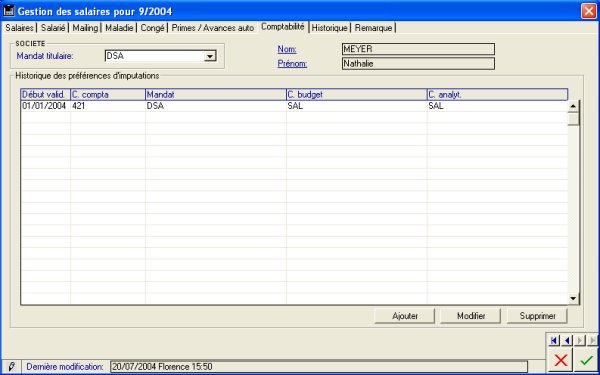Select the SAL cell under C. budget
The image size is (600, 375).
coord(357,106)
